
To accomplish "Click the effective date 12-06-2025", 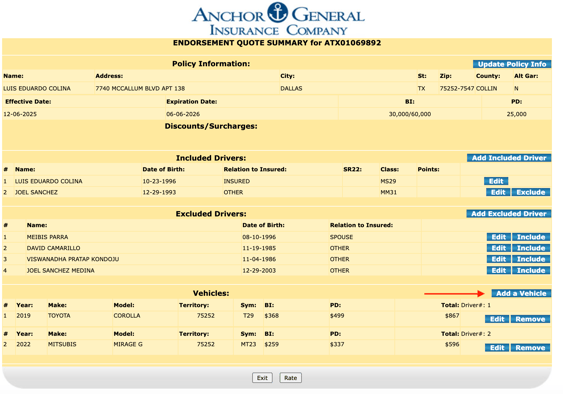I will coord(20,114).
